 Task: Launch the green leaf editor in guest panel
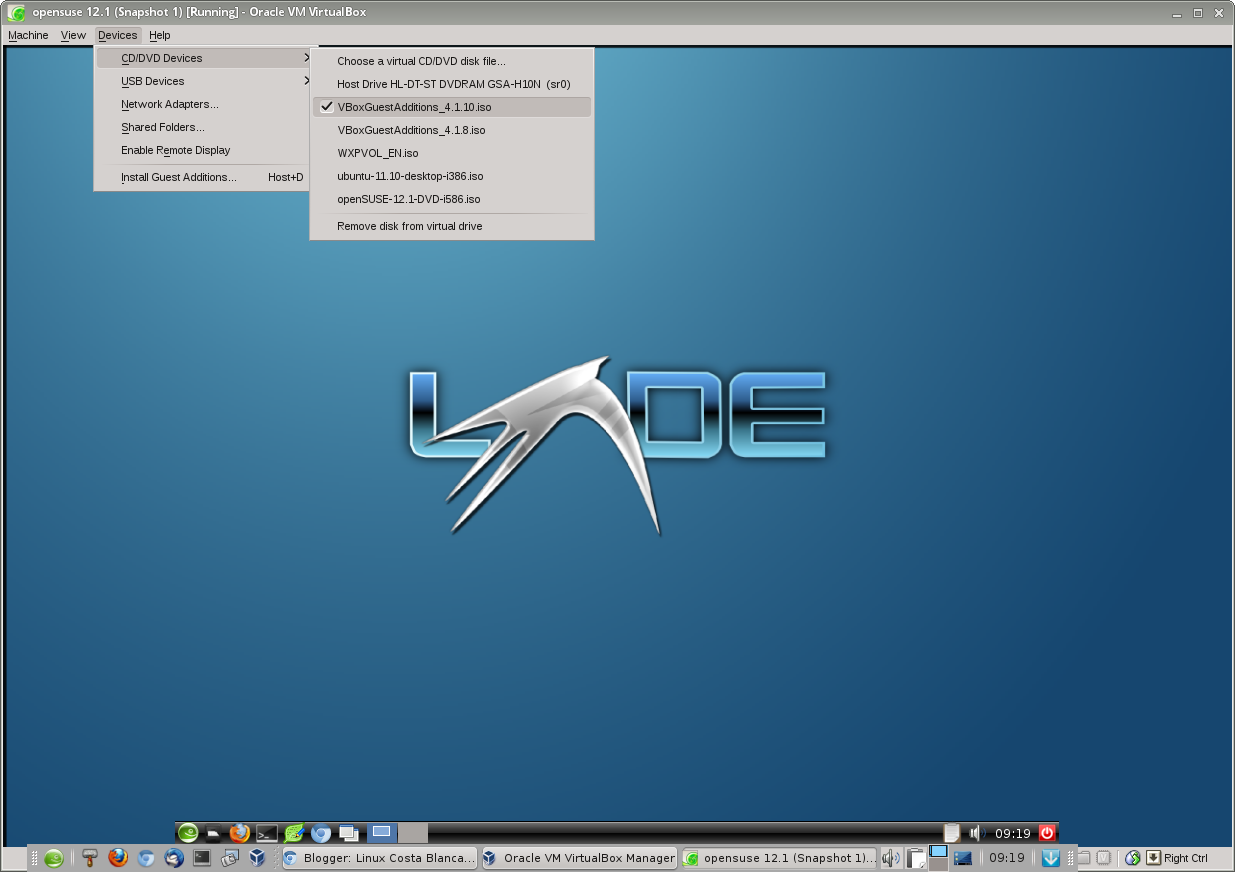tap(293, 833)
